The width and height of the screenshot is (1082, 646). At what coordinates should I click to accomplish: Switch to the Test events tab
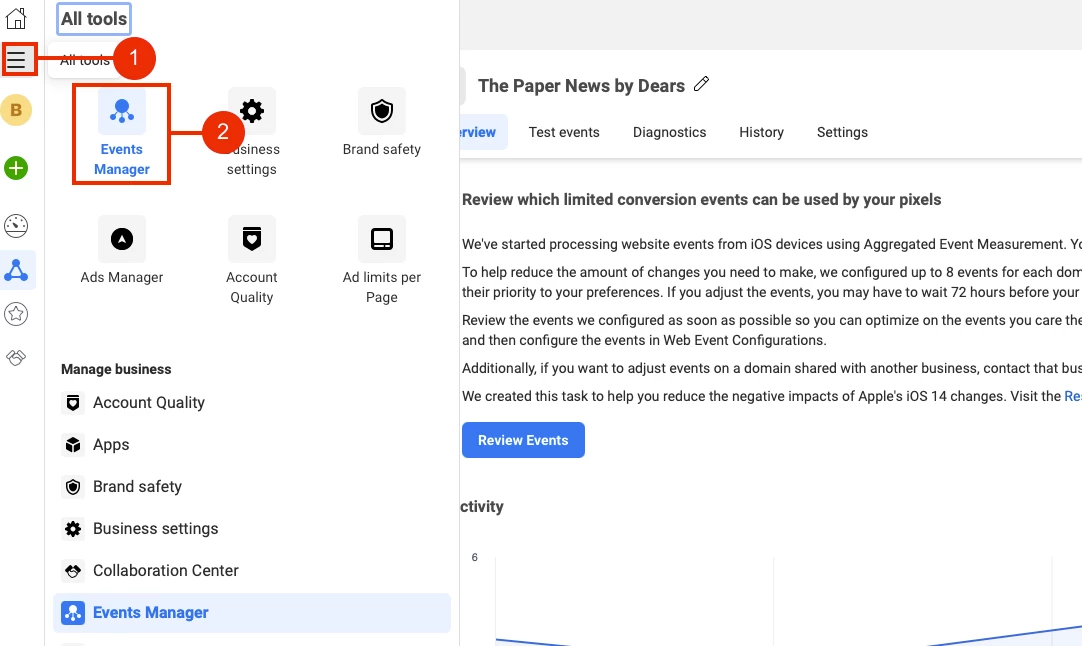564,132
